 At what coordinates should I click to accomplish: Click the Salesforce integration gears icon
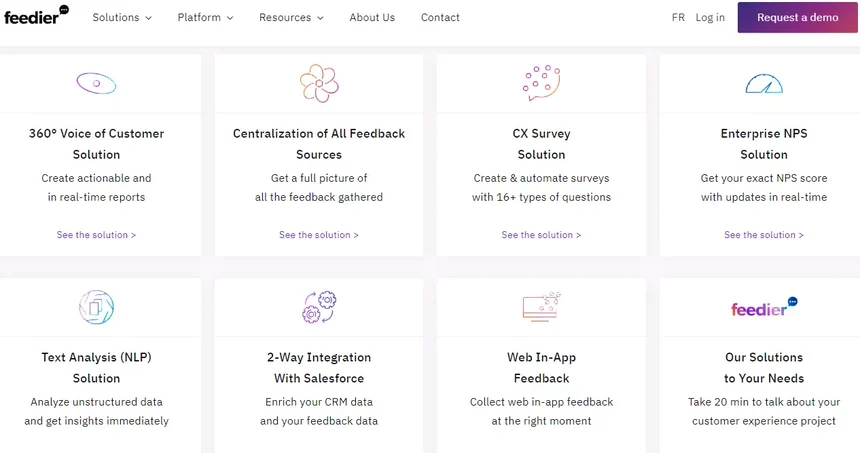[319, 307]
